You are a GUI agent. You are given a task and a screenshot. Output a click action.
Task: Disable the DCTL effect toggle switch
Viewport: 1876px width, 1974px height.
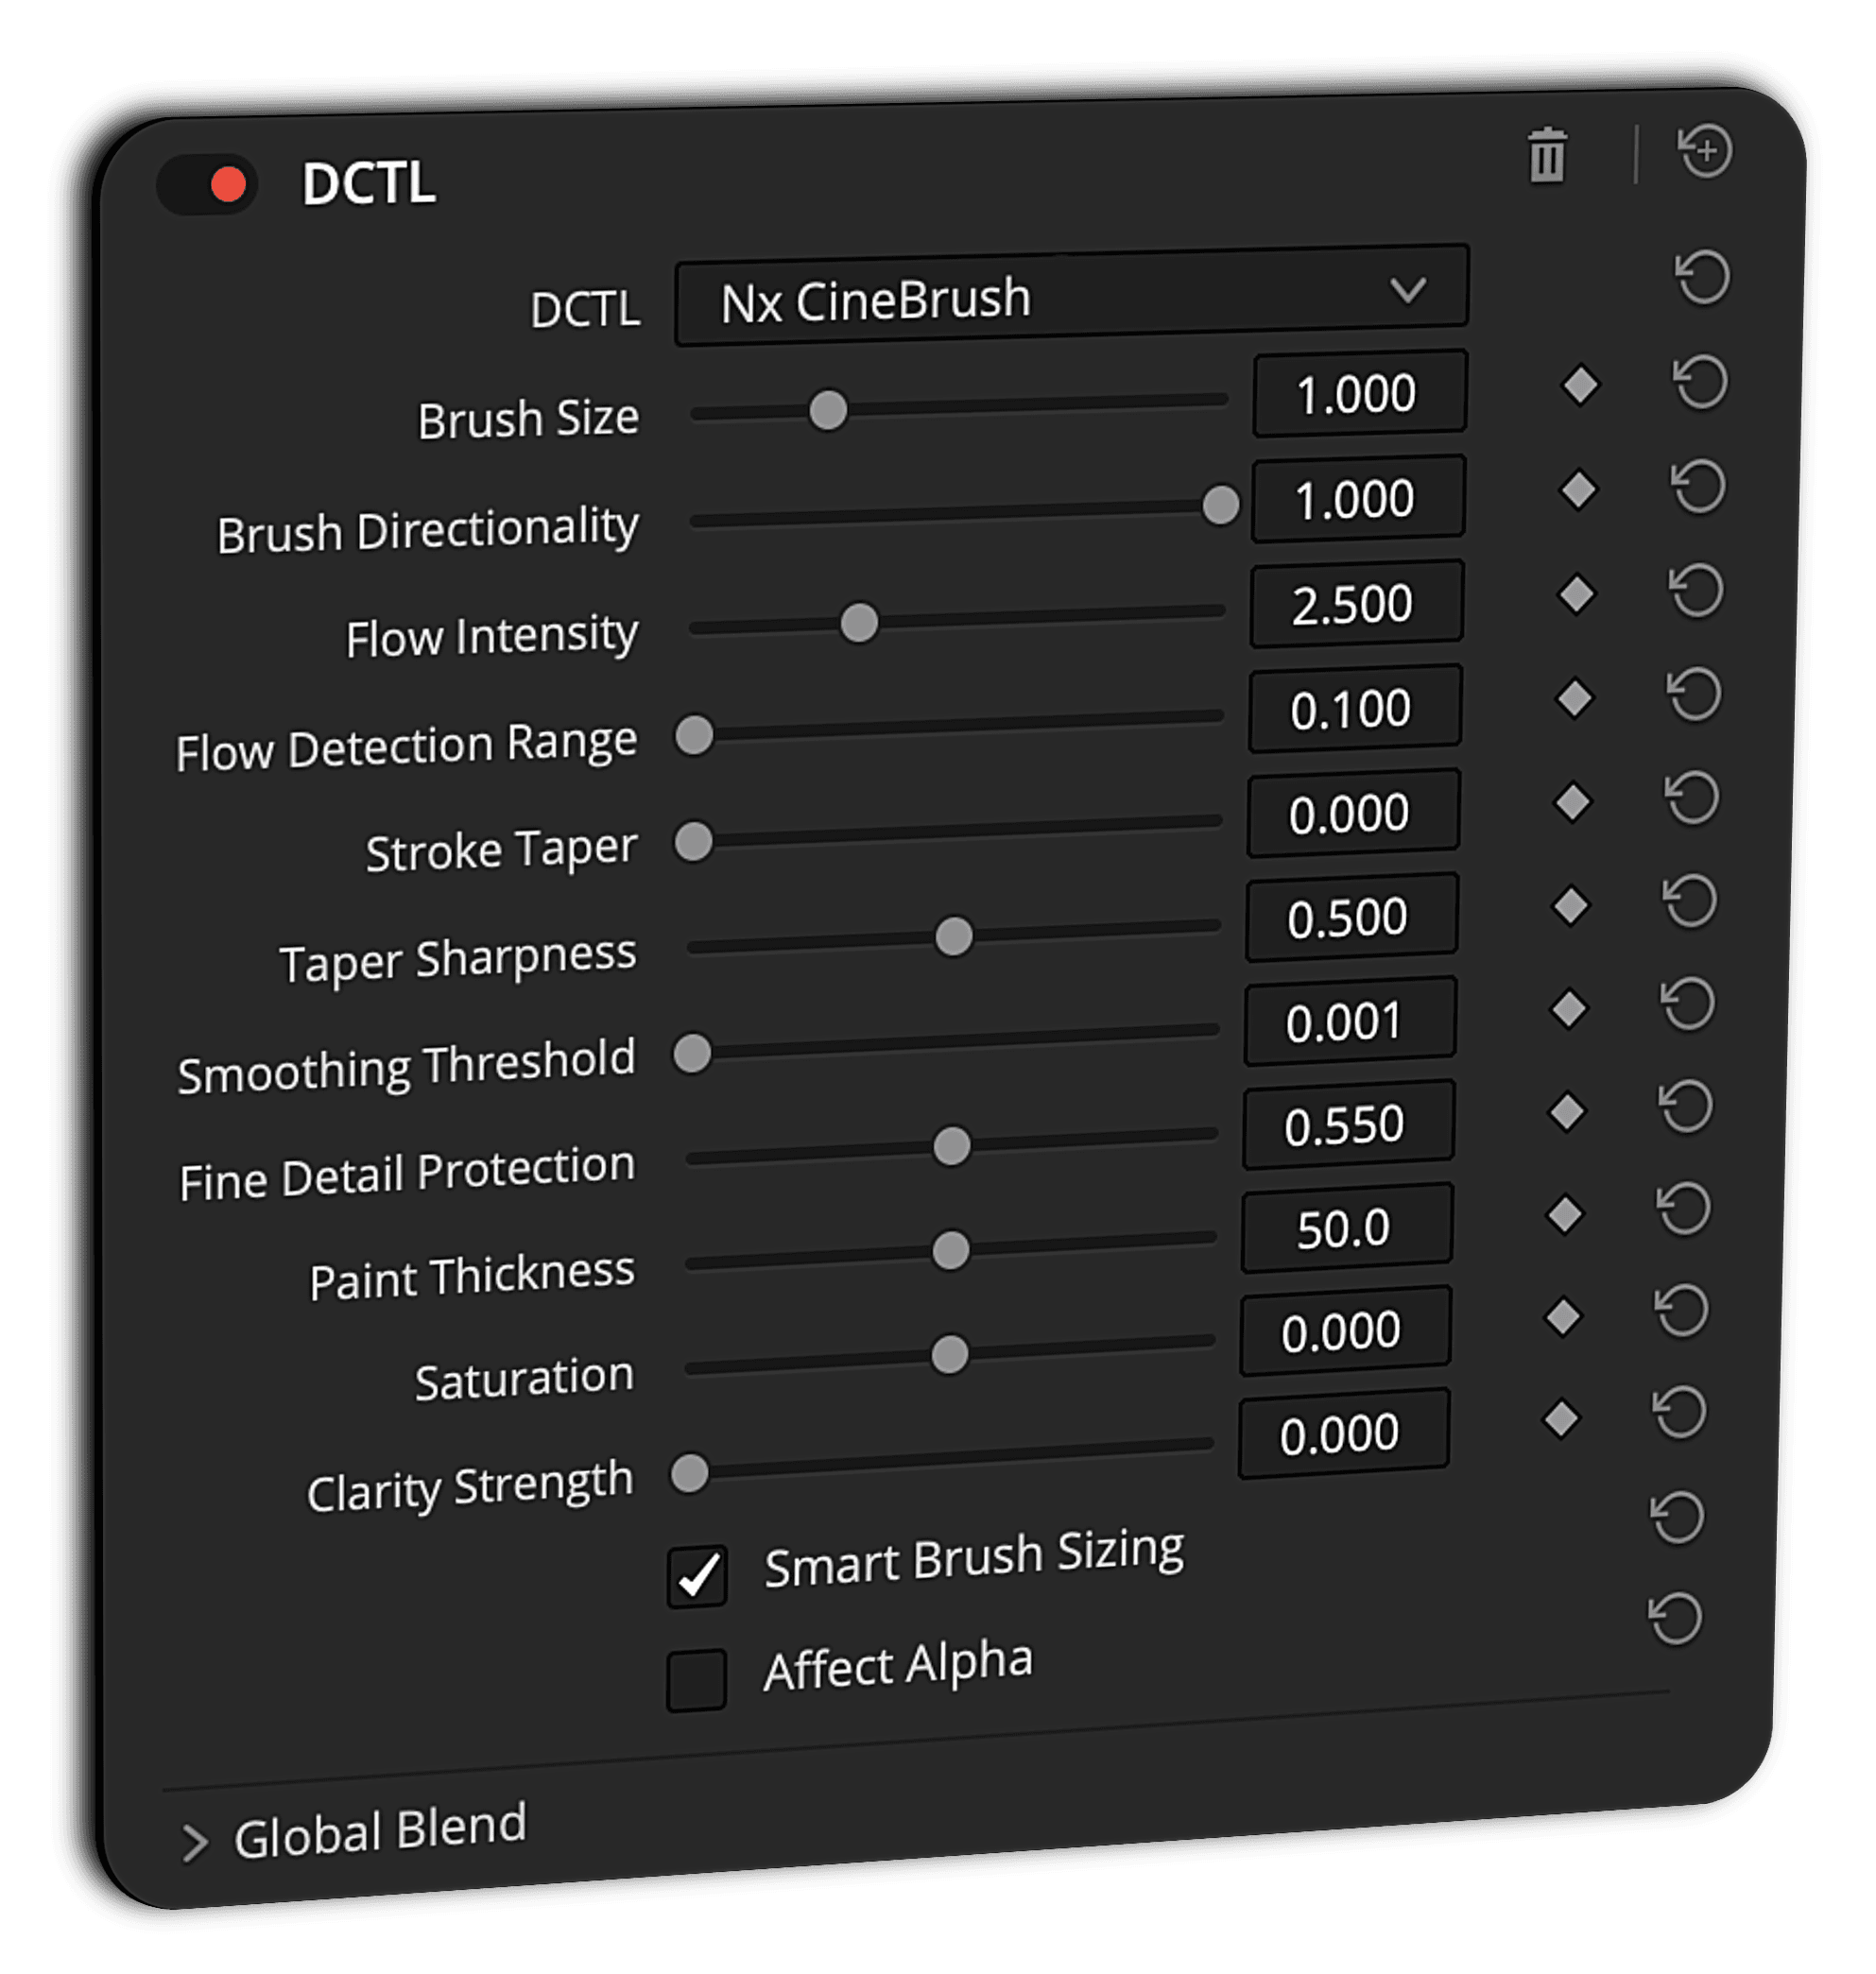(x=208, y=184)
